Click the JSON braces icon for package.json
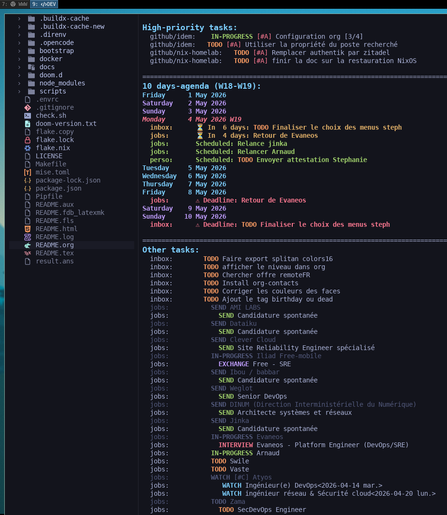 tap(28, 189)
